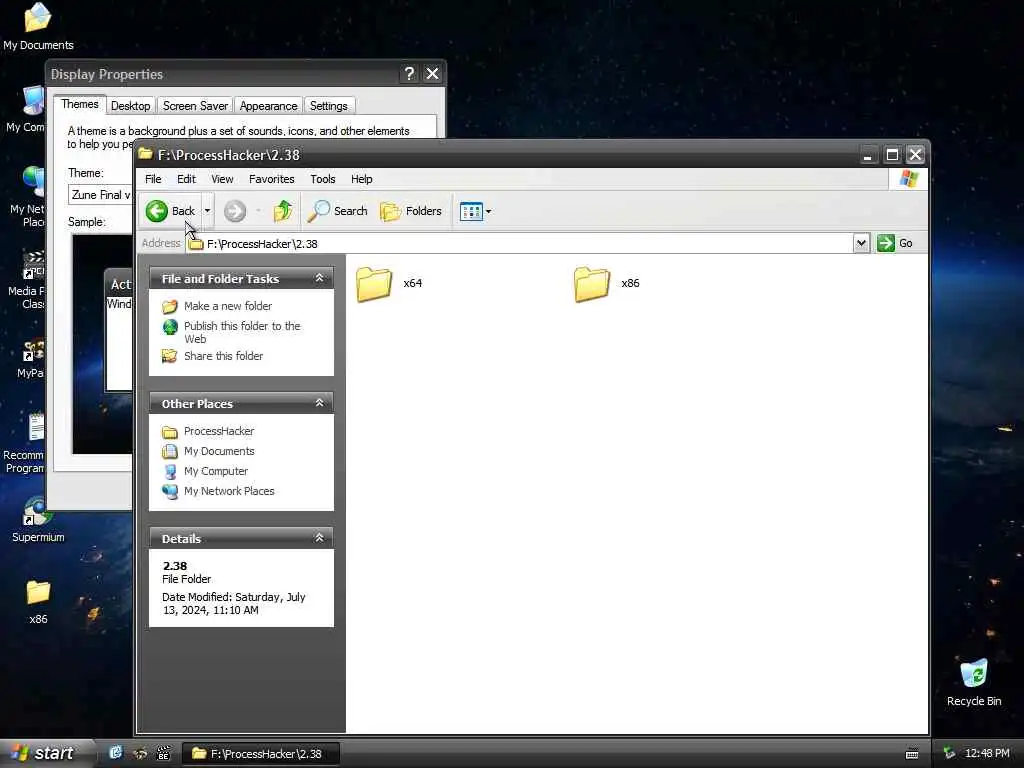Switch to Appearance tab
Viewport: 1024px width, 768px height.
(268, 106)
